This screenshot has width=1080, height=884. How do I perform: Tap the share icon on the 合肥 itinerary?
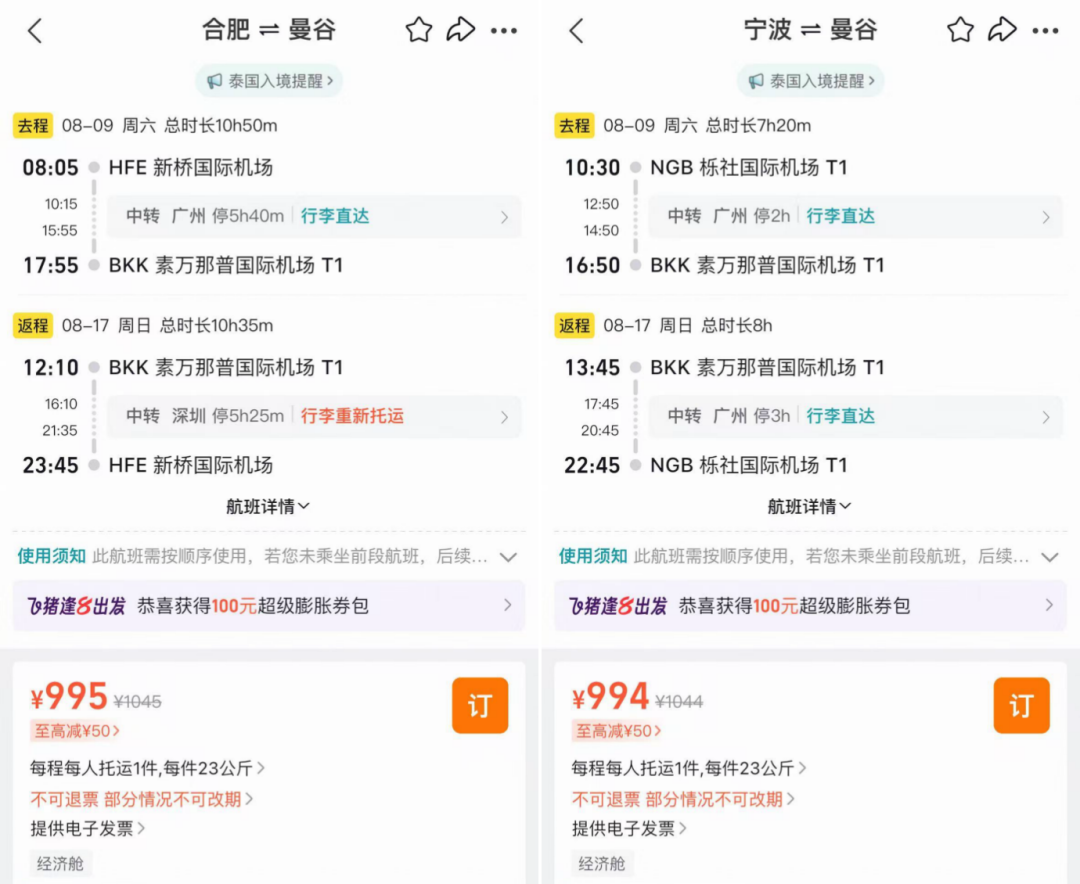click(461, 30)
